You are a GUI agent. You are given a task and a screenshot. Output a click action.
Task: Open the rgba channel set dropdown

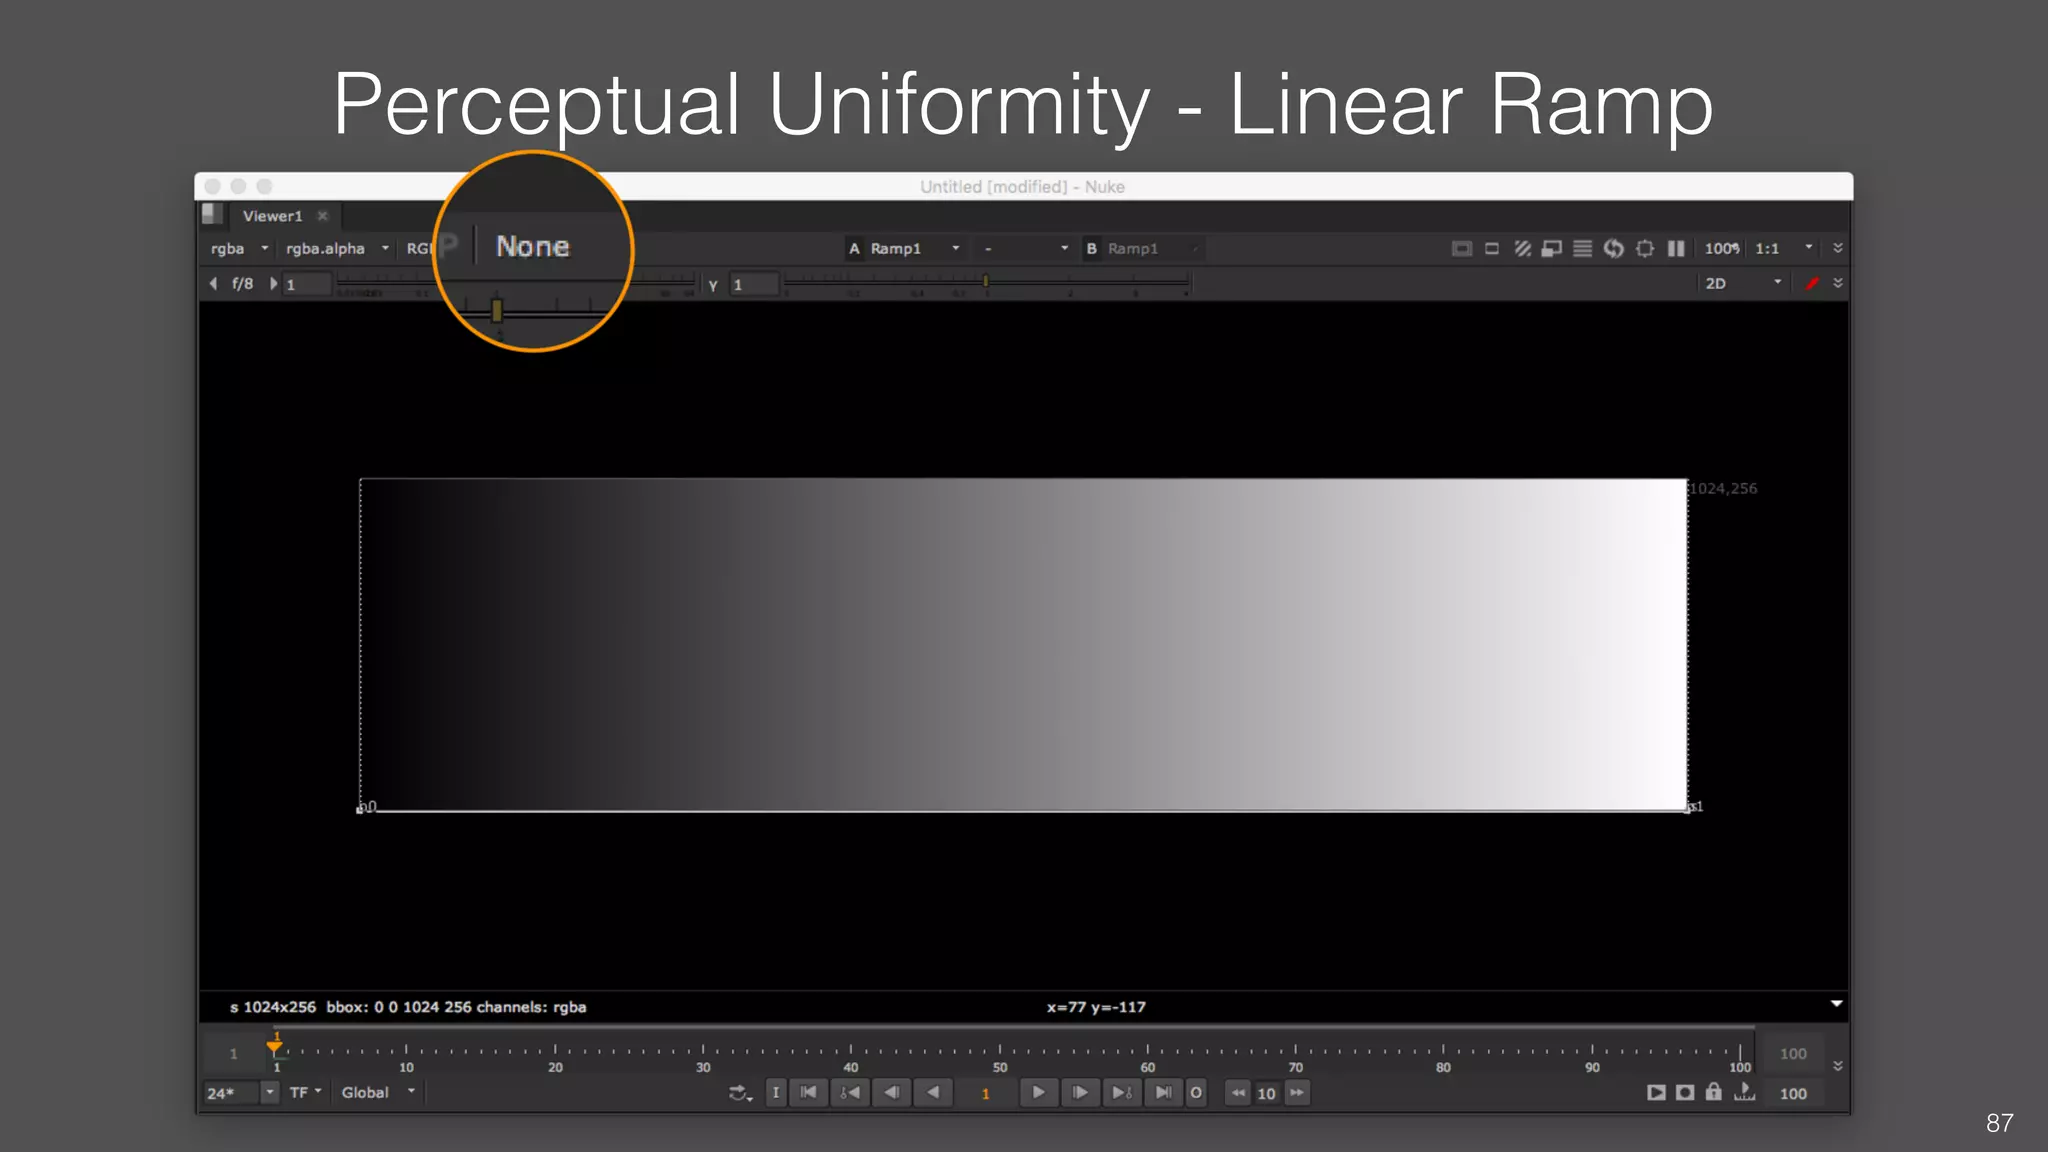(239, 249)
